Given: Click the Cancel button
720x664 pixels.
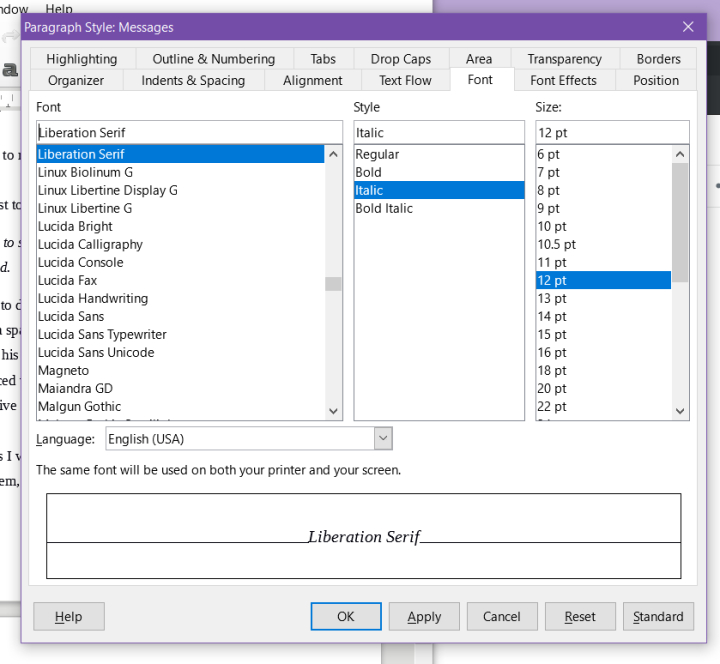Looking at the screenshot, I should [502, 616].
